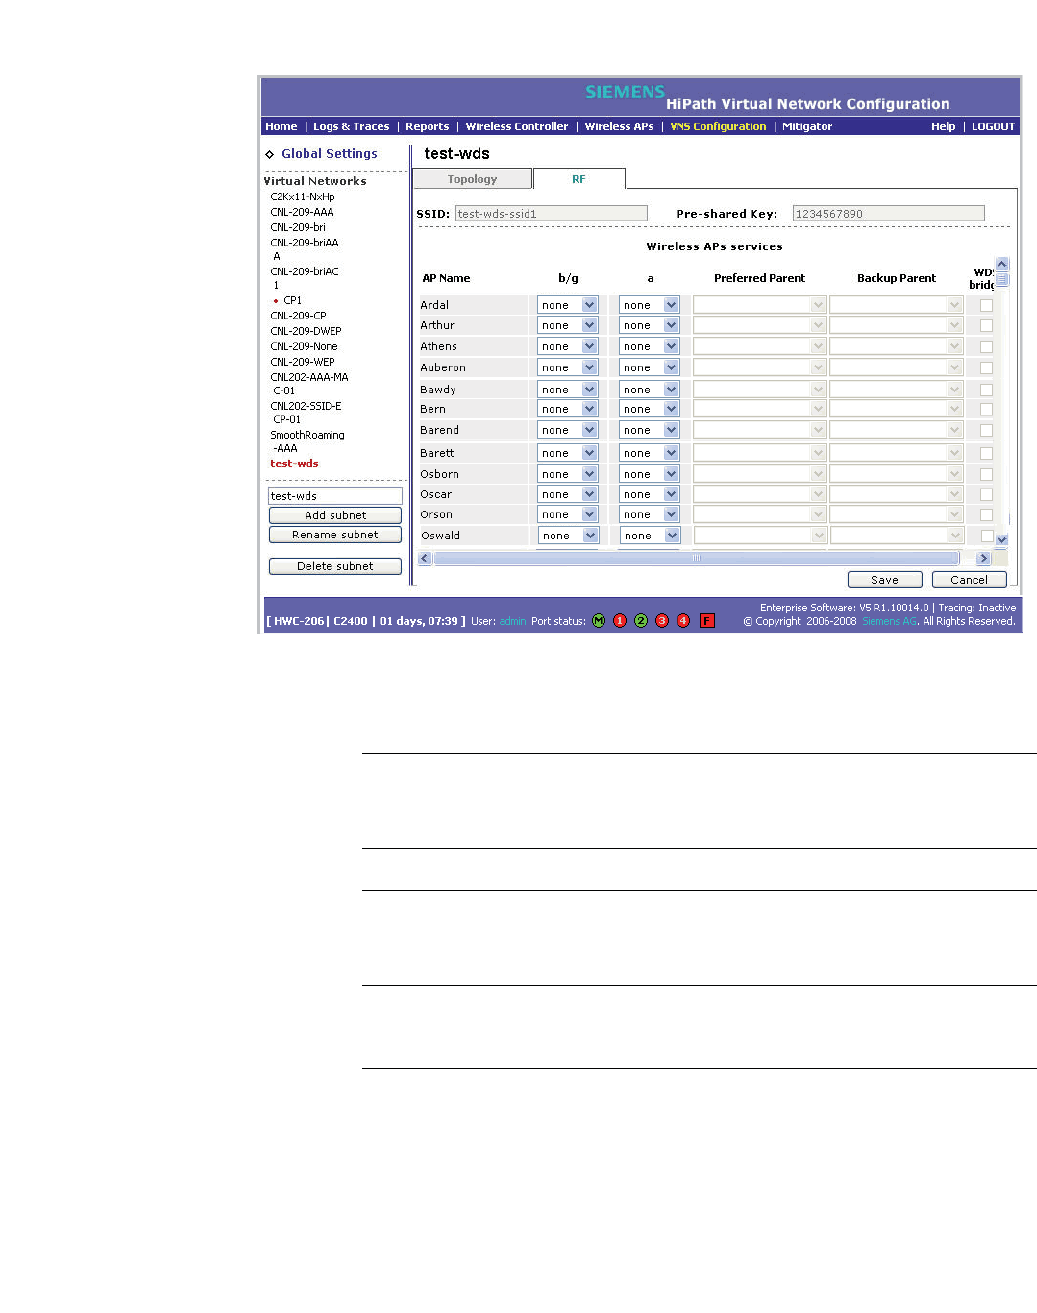Switch to the RF tab

579,179
